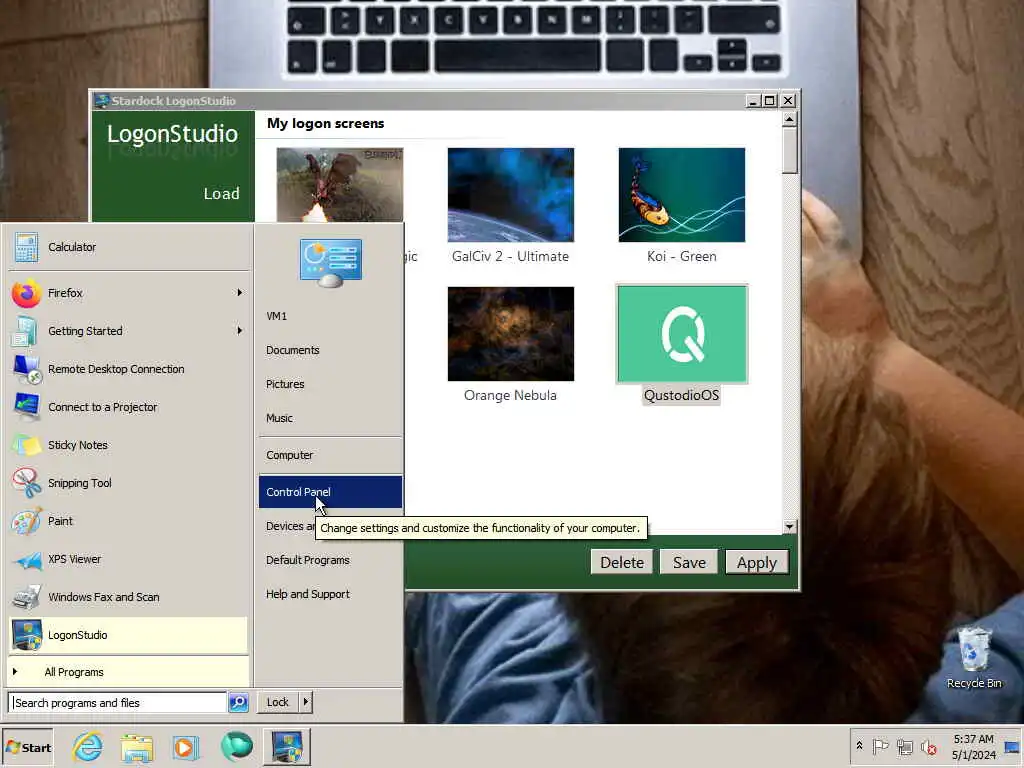
Task: Select the QustodioOS logon thumbnail
Action: coord(682,334)
